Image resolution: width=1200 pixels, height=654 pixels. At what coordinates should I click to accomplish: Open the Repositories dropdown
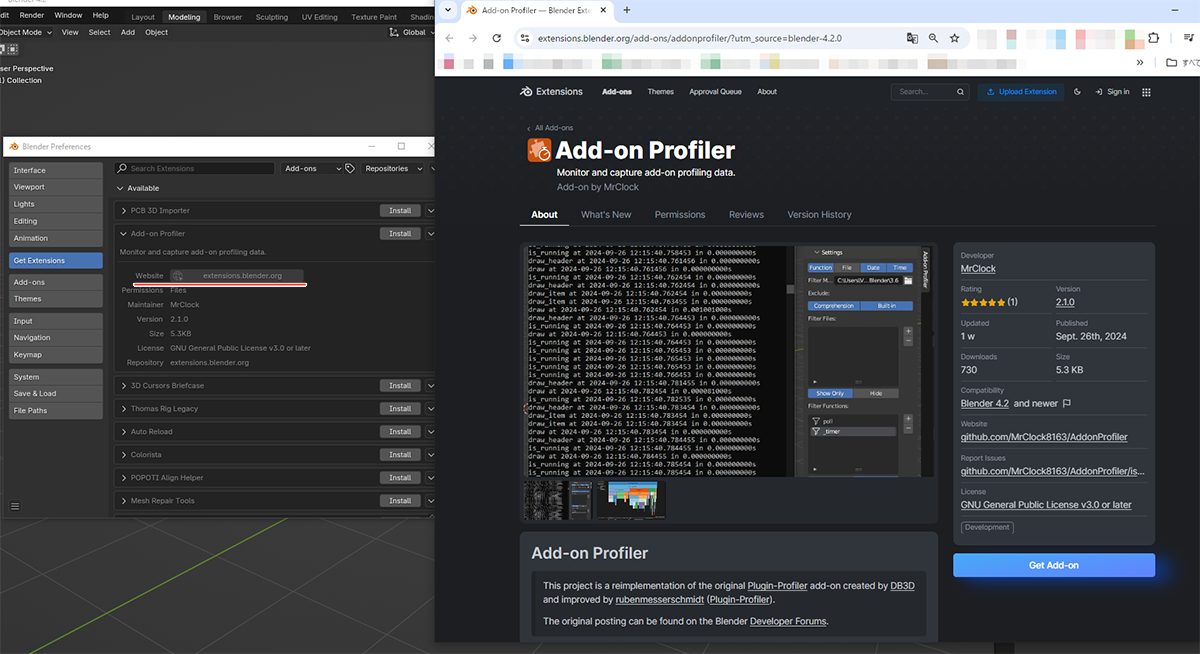tap(390, 169)
